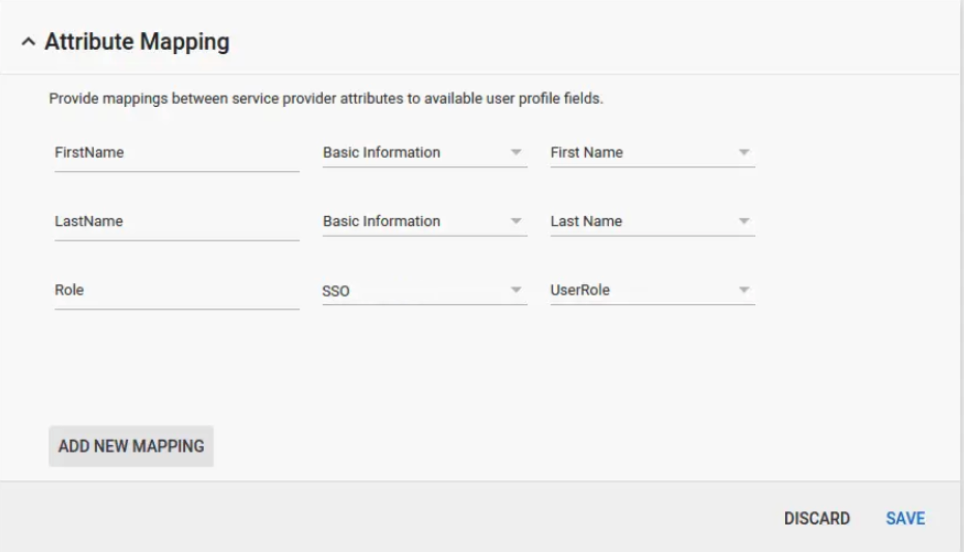Click the Attribute Mapping section title

click(x=137, y=42)
